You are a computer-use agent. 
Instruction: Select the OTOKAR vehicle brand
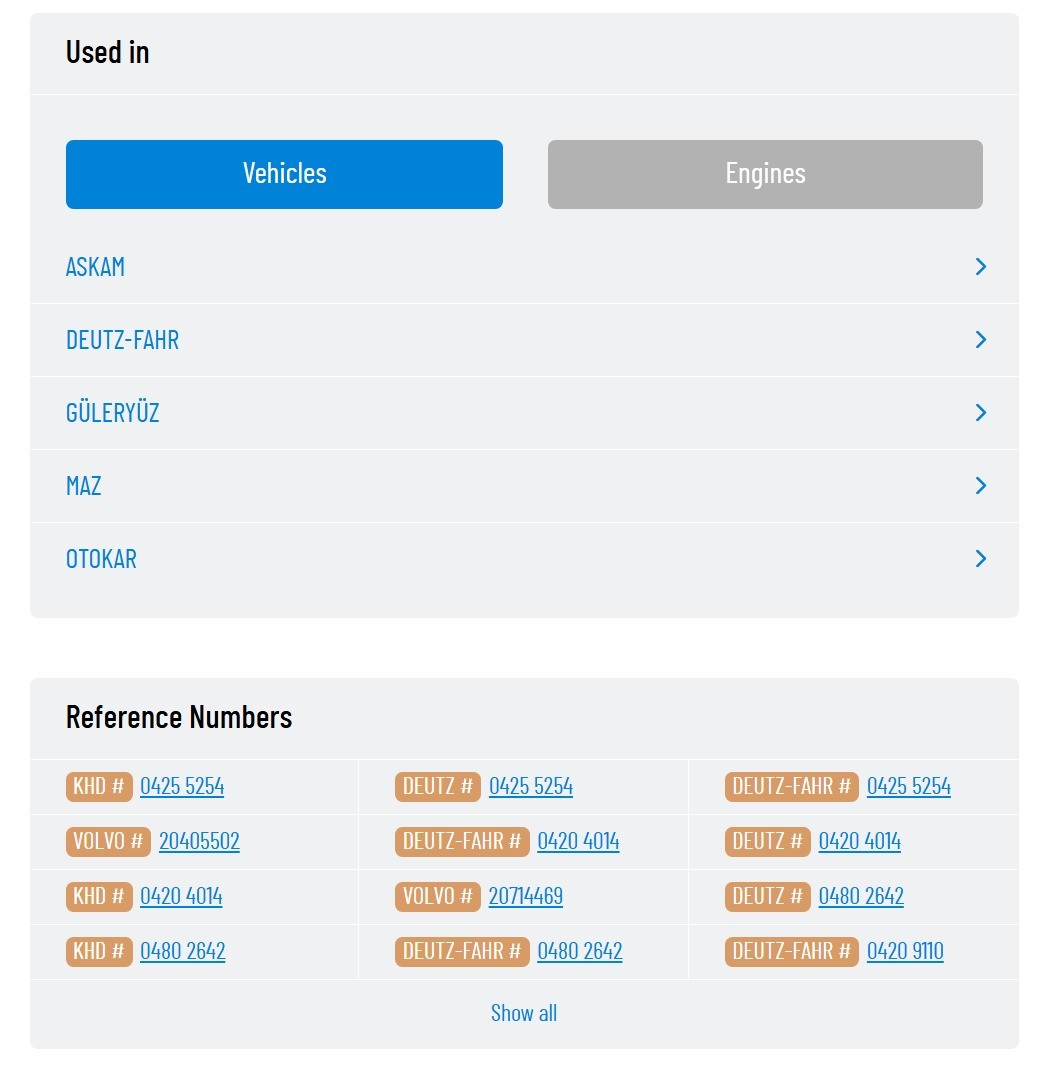tap(101, 559)
